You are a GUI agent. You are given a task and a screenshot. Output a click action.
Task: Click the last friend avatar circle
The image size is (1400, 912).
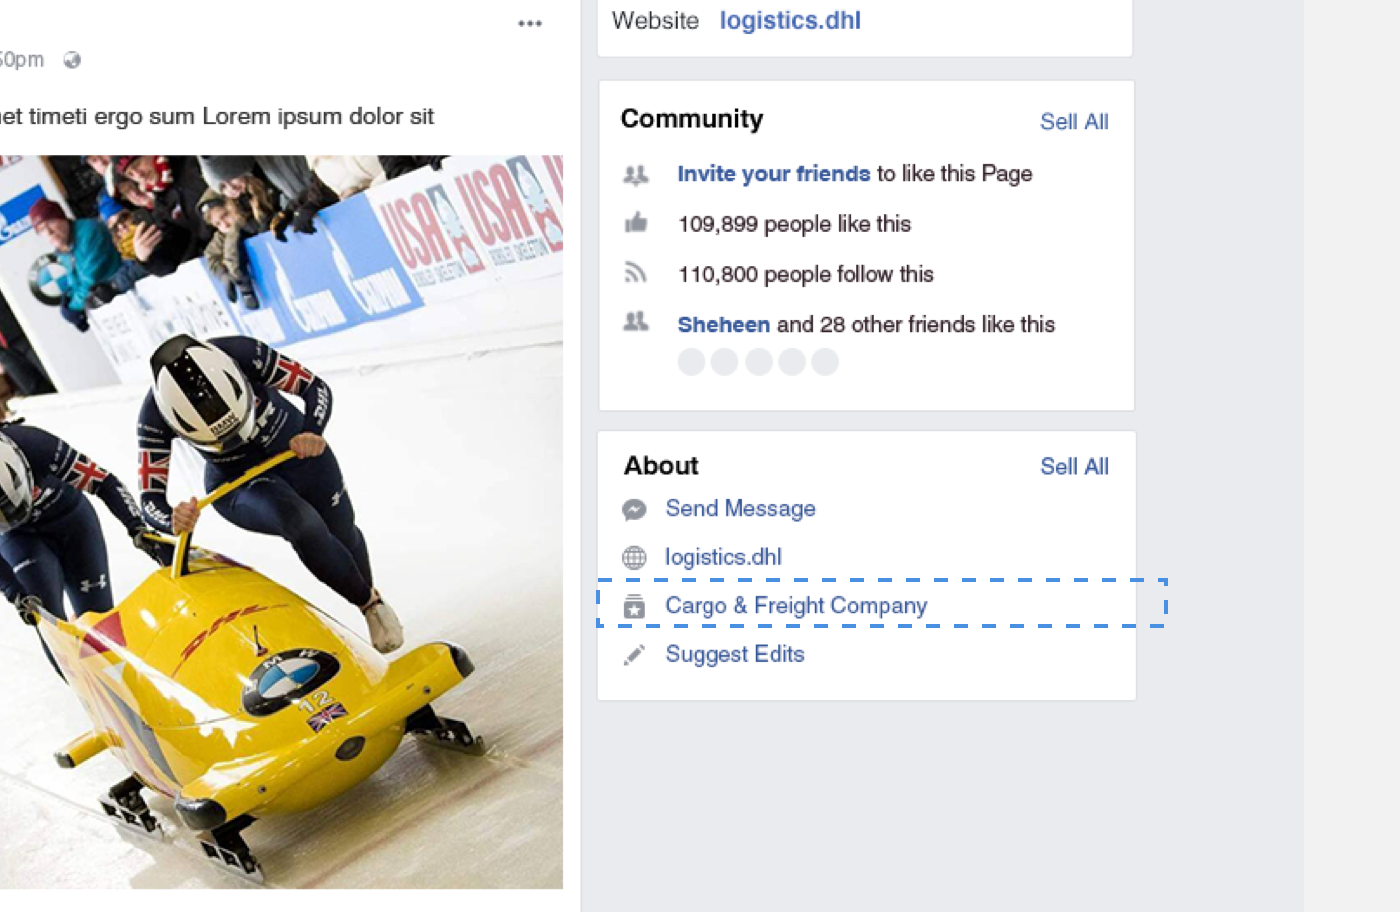(825, 362)
